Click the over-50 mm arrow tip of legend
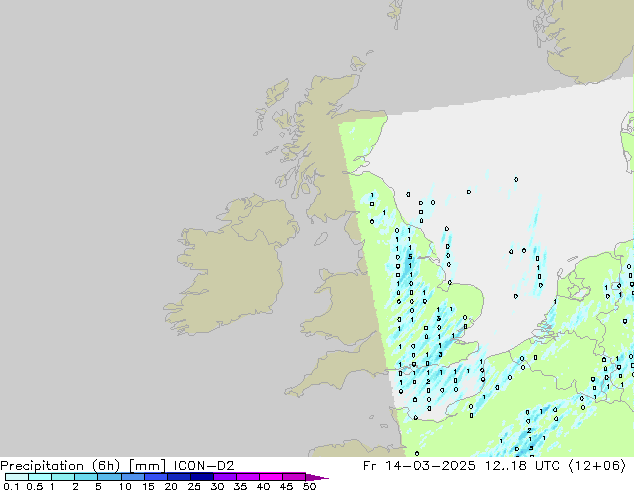This screenshot has height=490, width=634. (317, 477)
